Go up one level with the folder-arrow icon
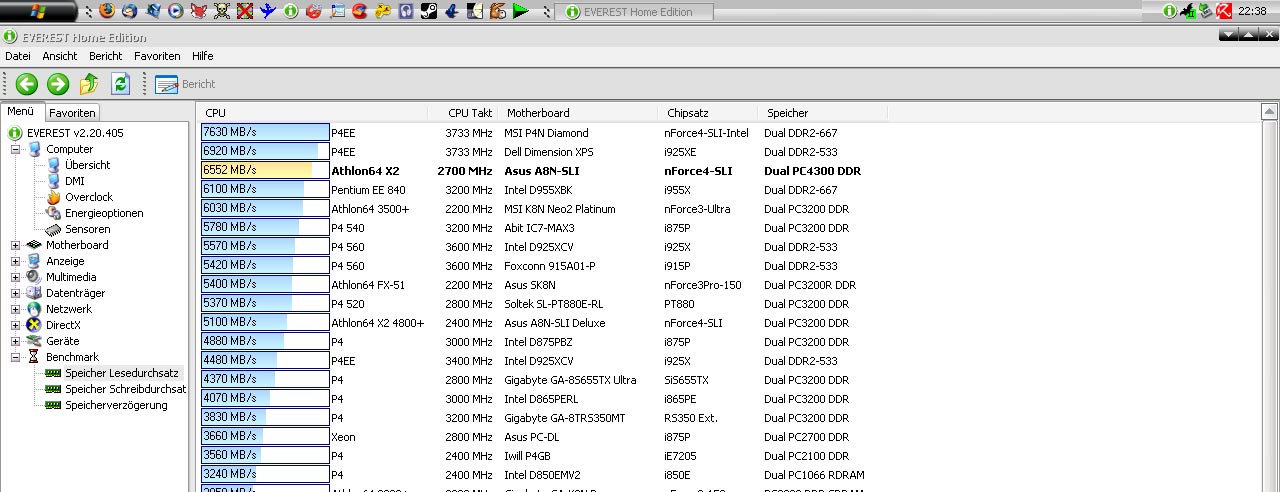 (90, 84)
